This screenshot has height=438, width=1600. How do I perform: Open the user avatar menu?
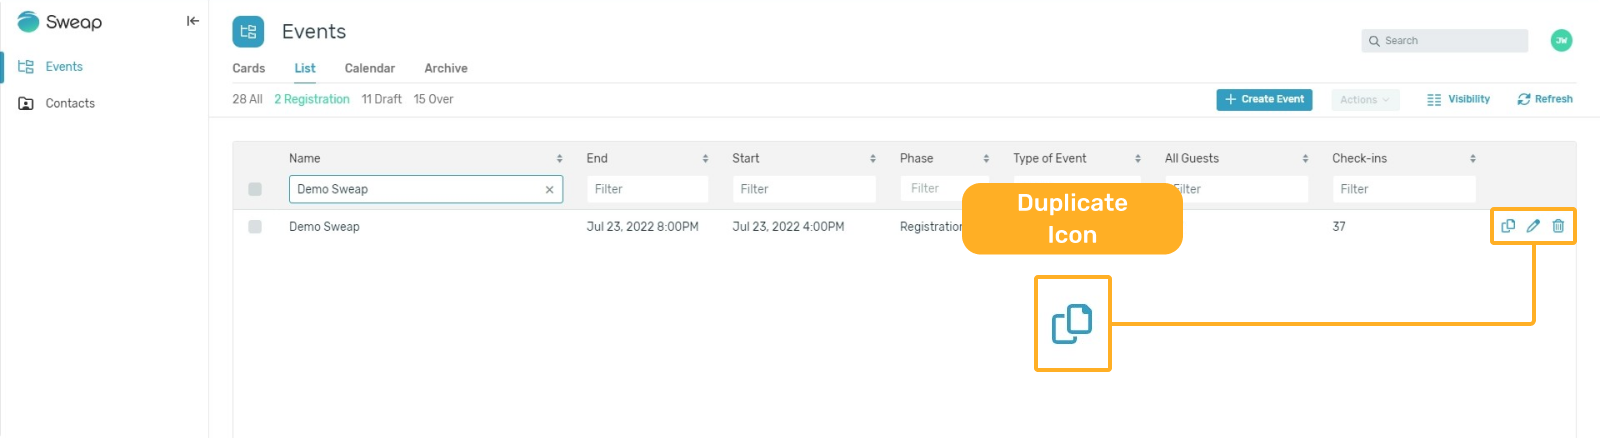click(1561, 41)
